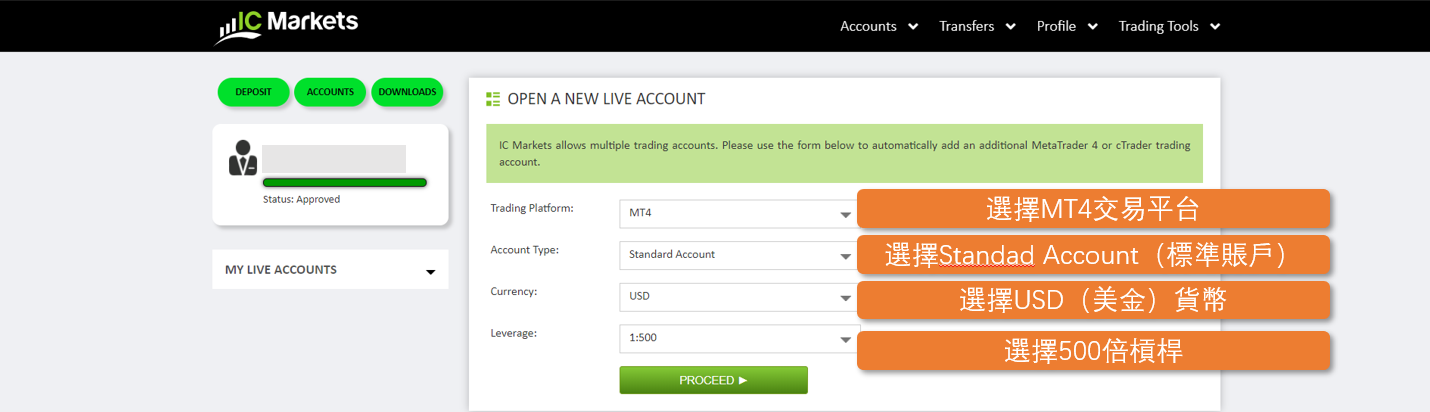The width and height of the screenshot is (1430, 412).
Task: Click the green DEPOSIT button
Action: pyautogui.click(x=253, y=92)
